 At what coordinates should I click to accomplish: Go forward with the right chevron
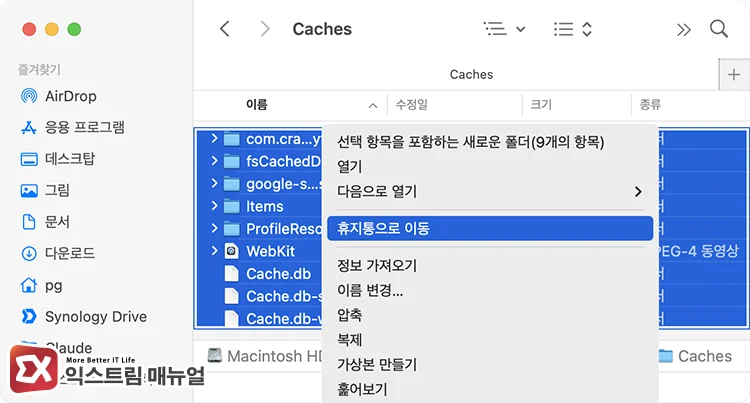(x=265, y=29)
